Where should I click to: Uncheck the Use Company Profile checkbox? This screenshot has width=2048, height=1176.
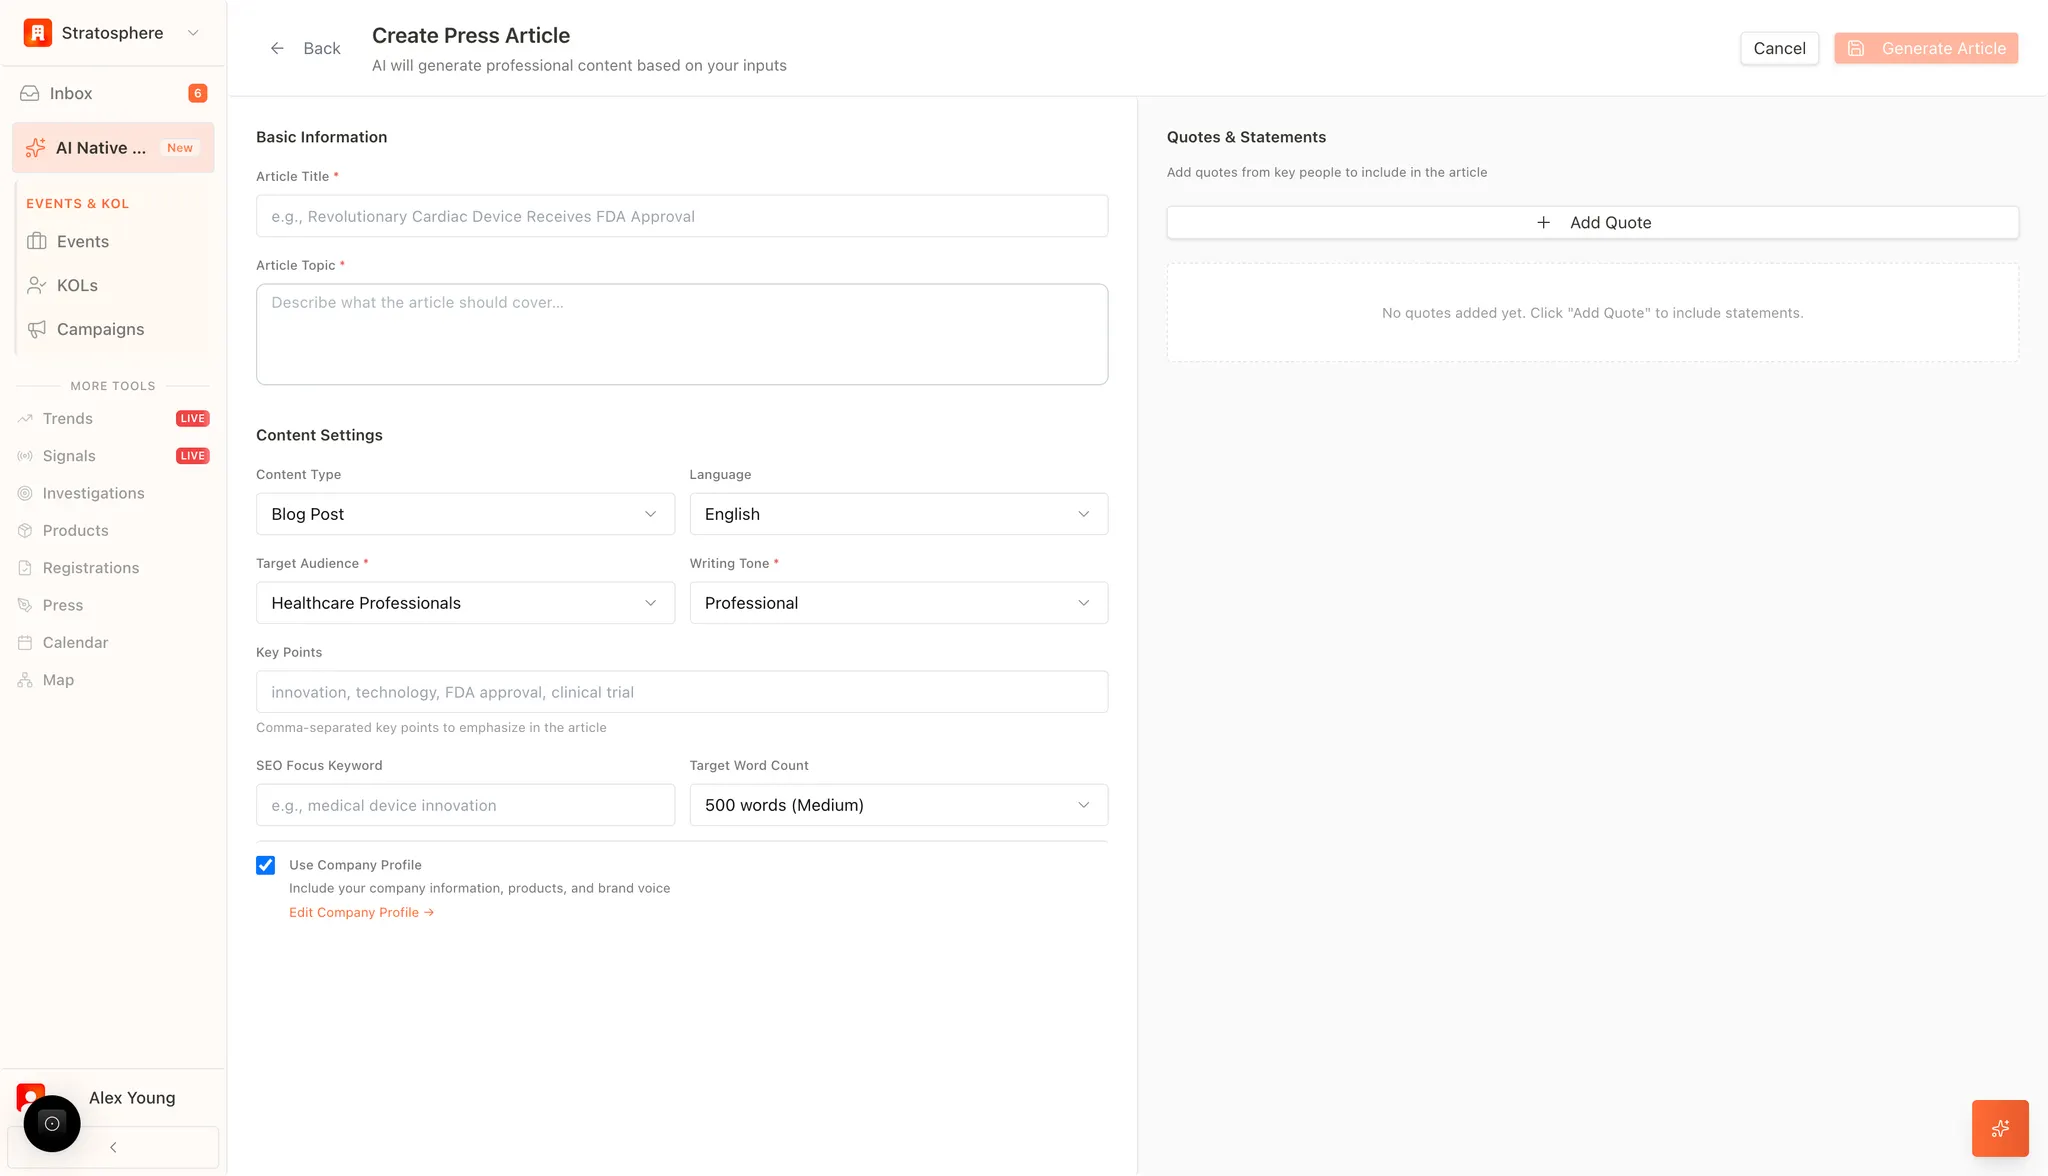(265, 864)
